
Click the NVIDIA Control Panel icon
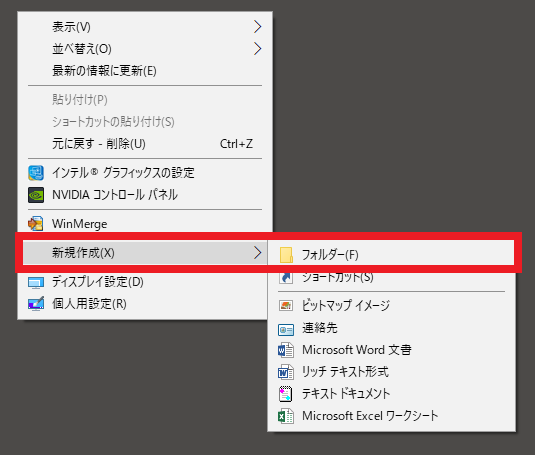pos(36,195)
